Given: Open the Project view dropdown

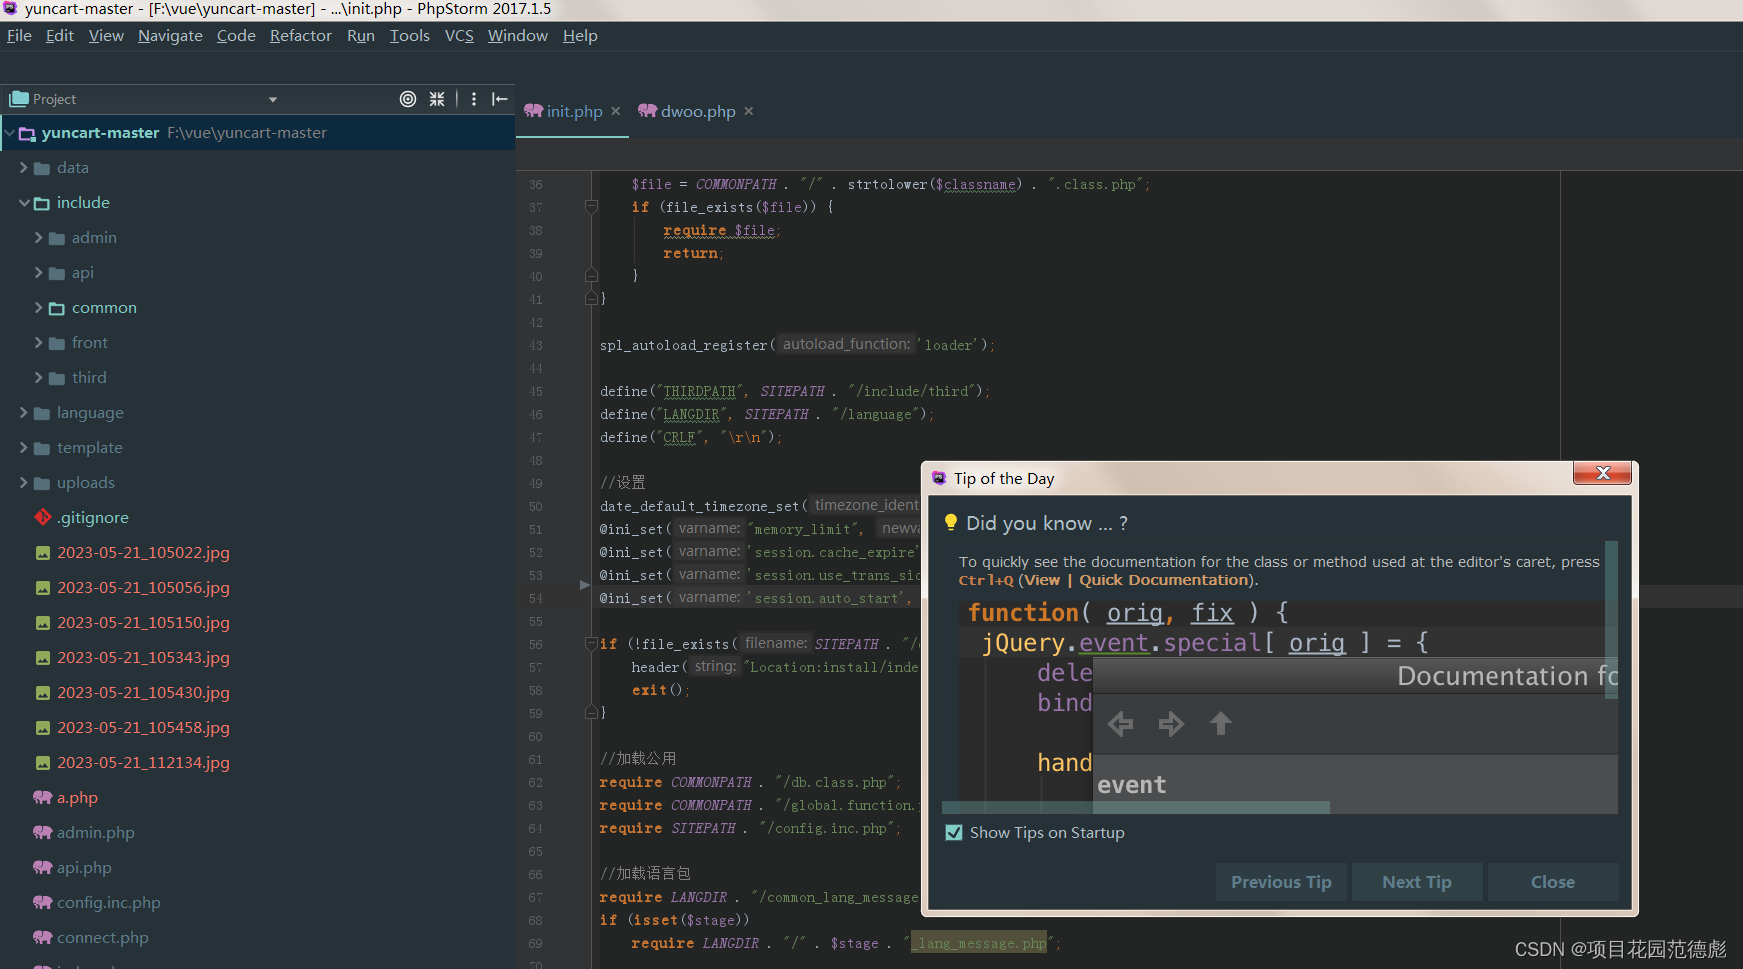Looking at the screenshot, I should pyautogui.click(x=273, y=99).
